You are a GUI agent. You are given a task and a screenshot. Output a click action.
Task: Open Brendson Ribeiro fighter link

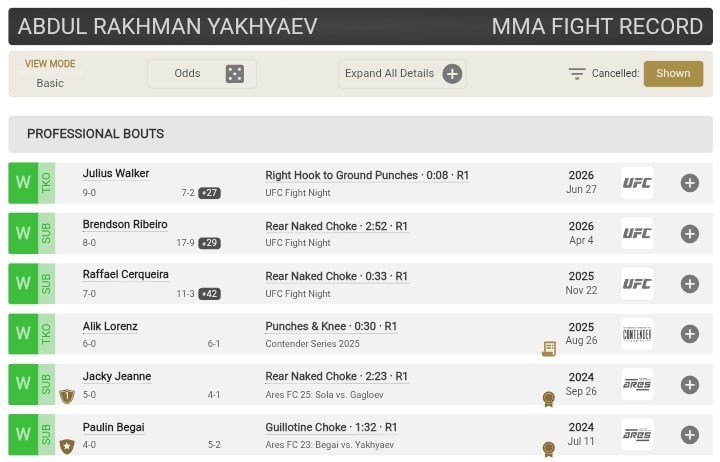click(x=125, y=224)
